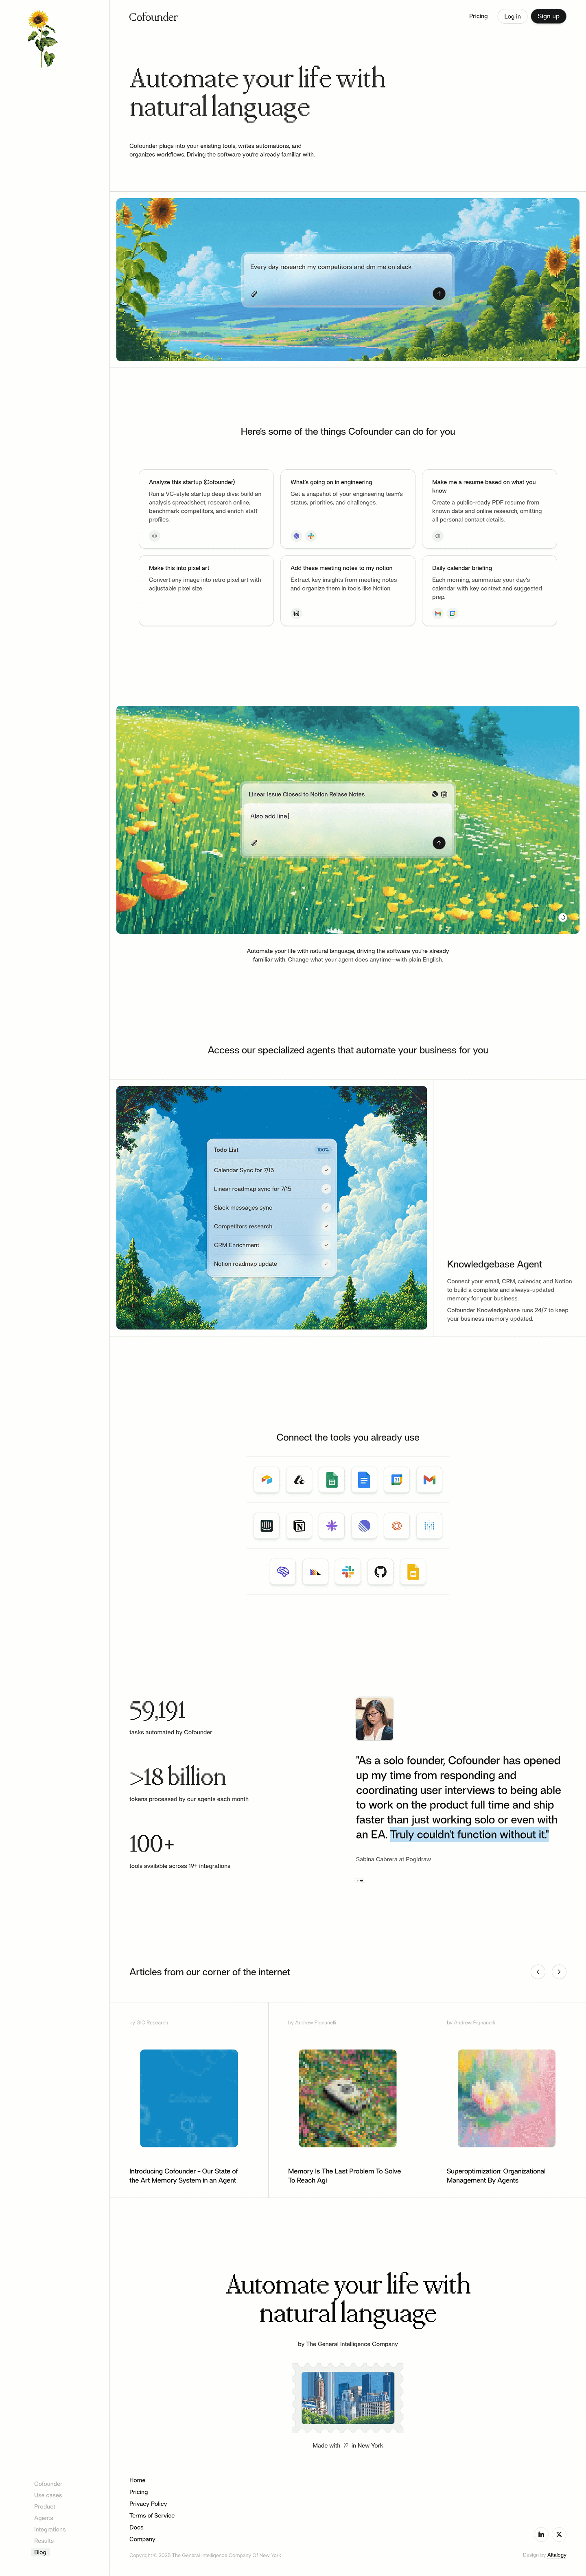Toggle the CRM Enrichment checkmark
Screen dimensions: 586x2576
[325, 1245]
